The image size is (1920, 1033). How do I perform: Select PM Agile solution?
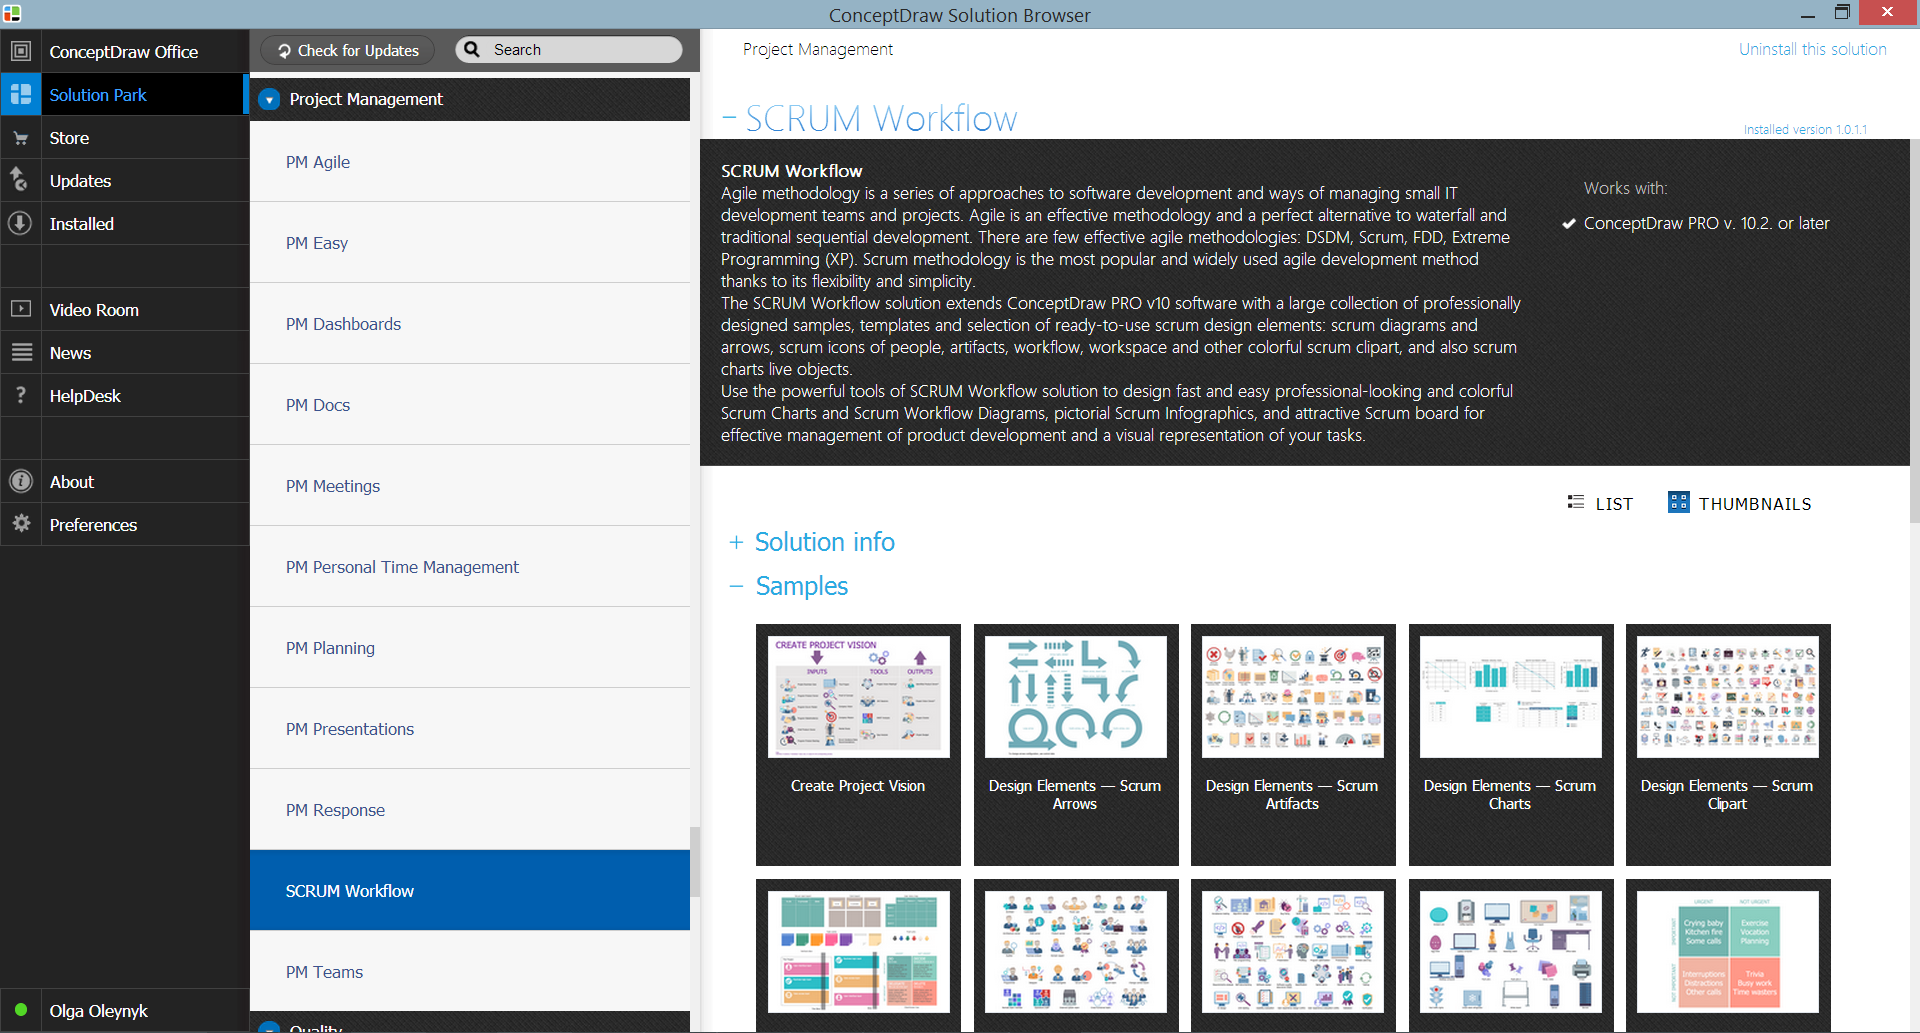pyautogui.click(x=469, y=162)
